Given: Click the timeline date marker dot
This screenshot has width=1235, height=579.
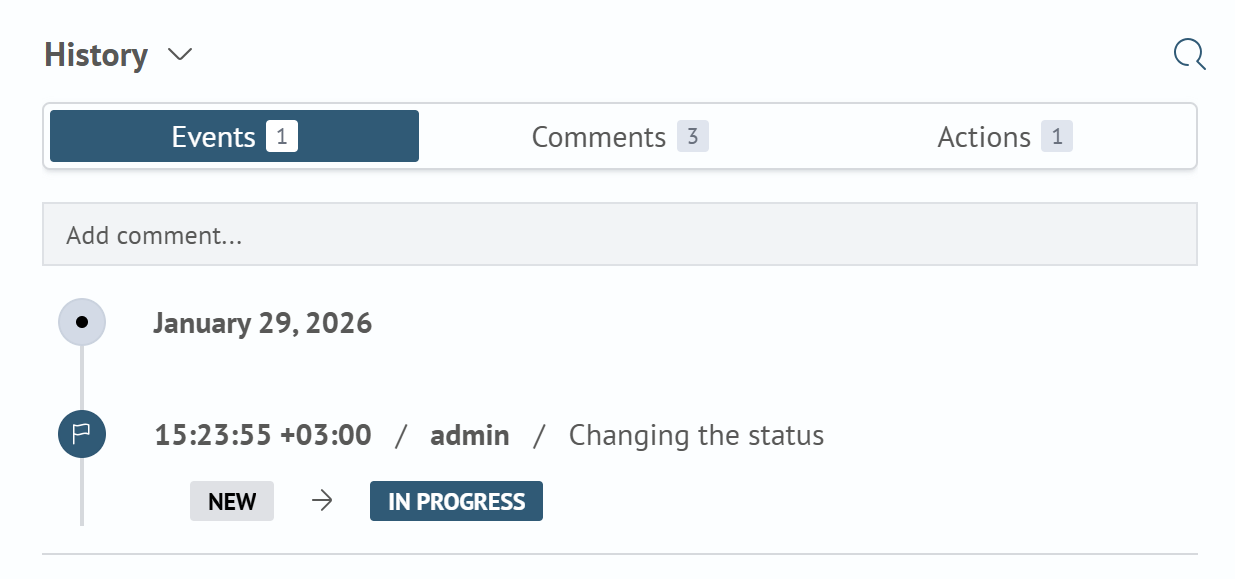Looking at the screenshot, I should pyautogui.click(x=81, y=322).
